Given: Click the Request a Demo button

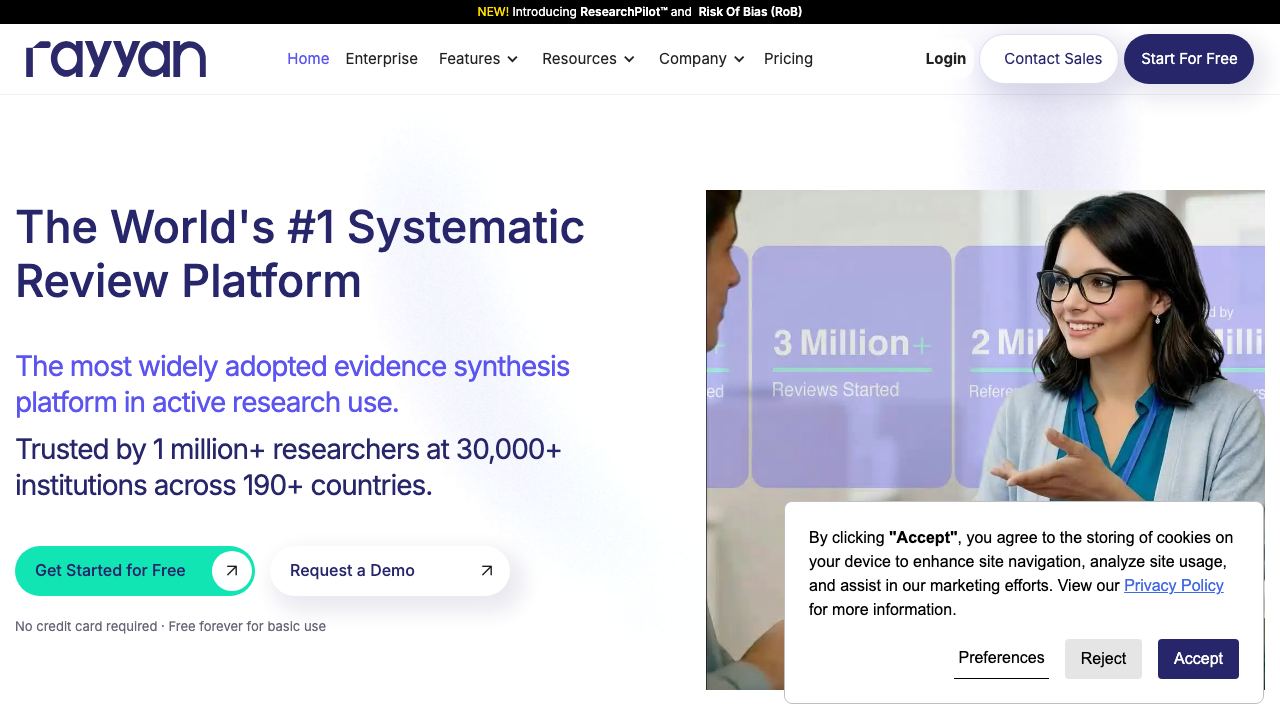Looking at the screenshot, I should coord(390,571).
